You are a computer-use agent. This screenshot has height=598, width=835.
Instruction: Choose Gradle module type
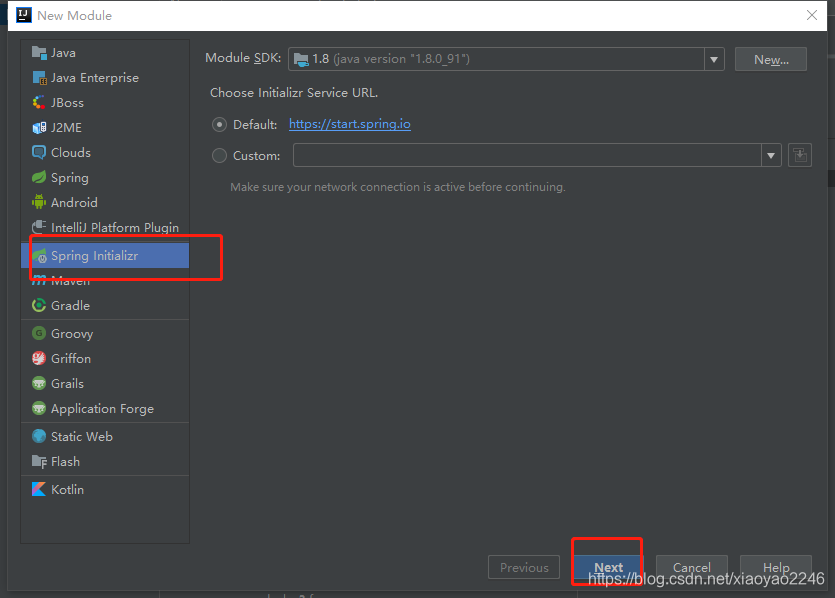tap(105, 306)
